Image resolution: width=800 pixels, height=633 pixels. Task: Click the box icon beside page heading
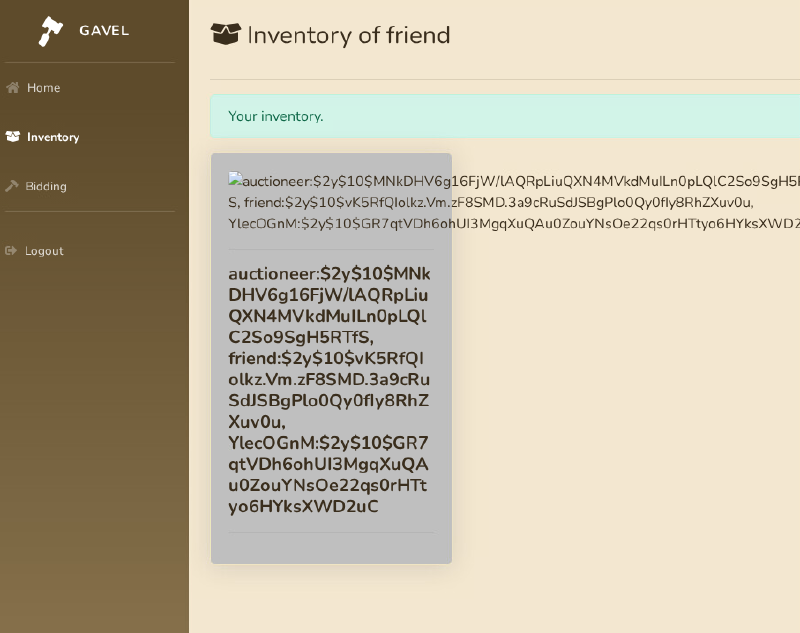point(226,35)
